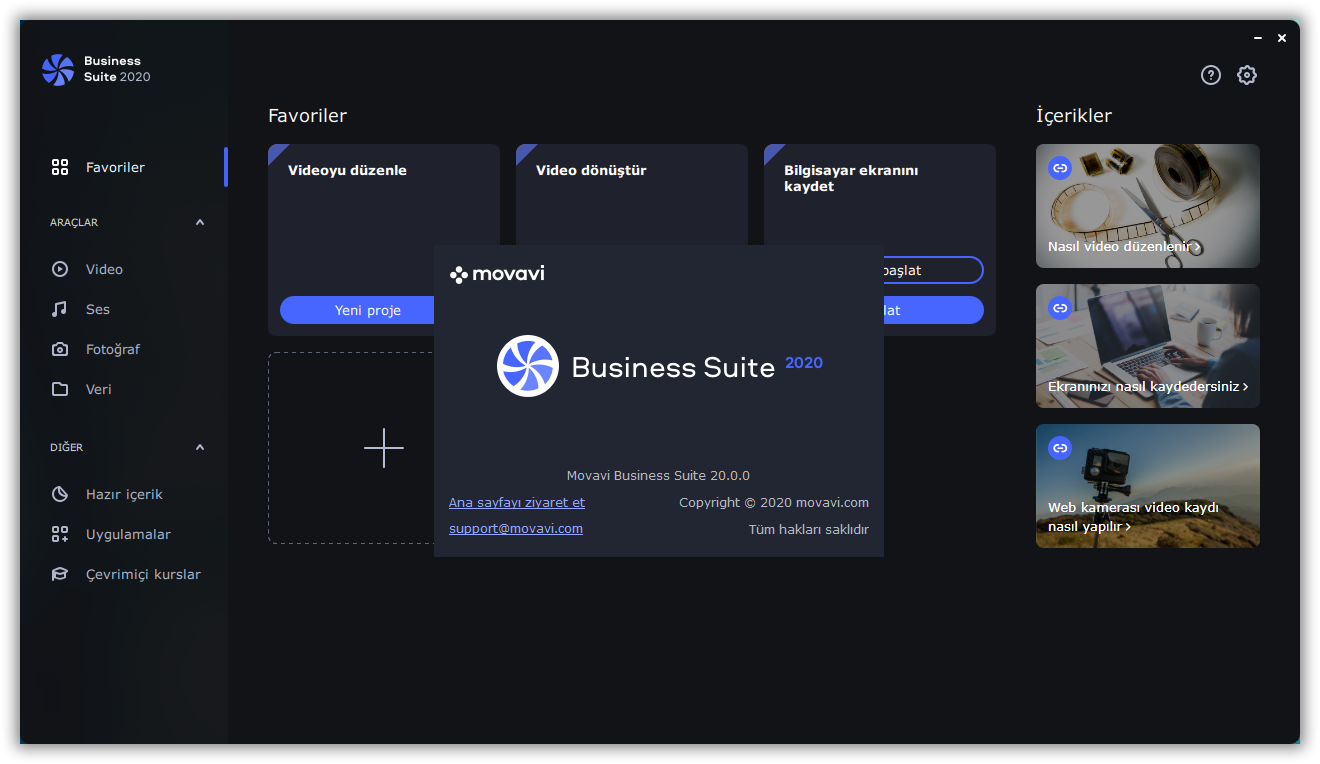The width and height of the screenshot is (1320, 764).
Task: Open settings gear icon
Action: coord(1247,75)
